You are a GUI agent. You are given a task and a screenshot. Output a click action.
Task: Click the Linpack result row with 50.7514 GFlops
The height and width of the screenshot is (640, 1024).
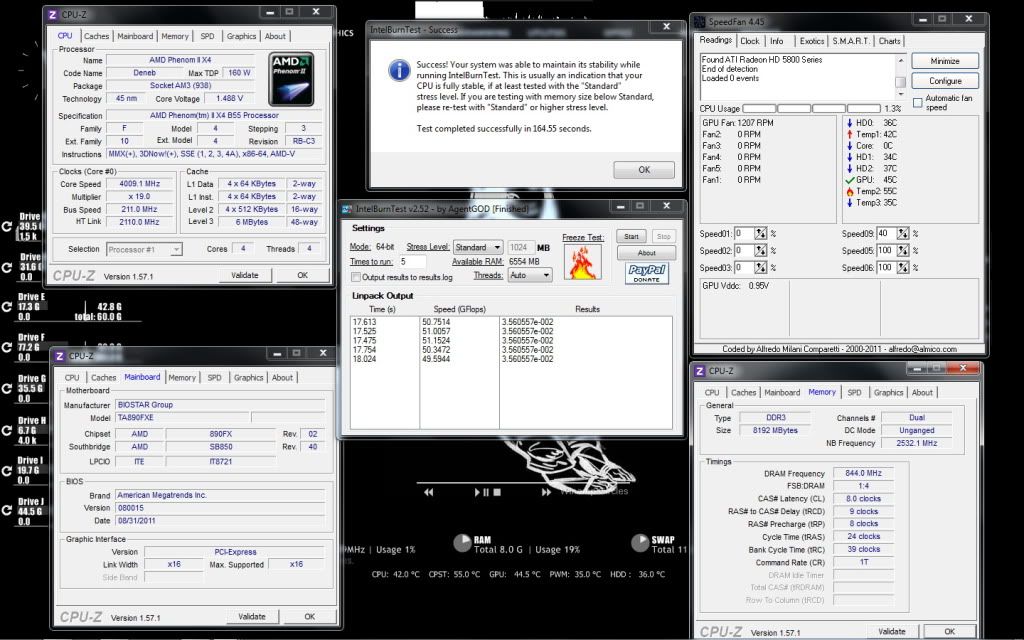(511, 322)
